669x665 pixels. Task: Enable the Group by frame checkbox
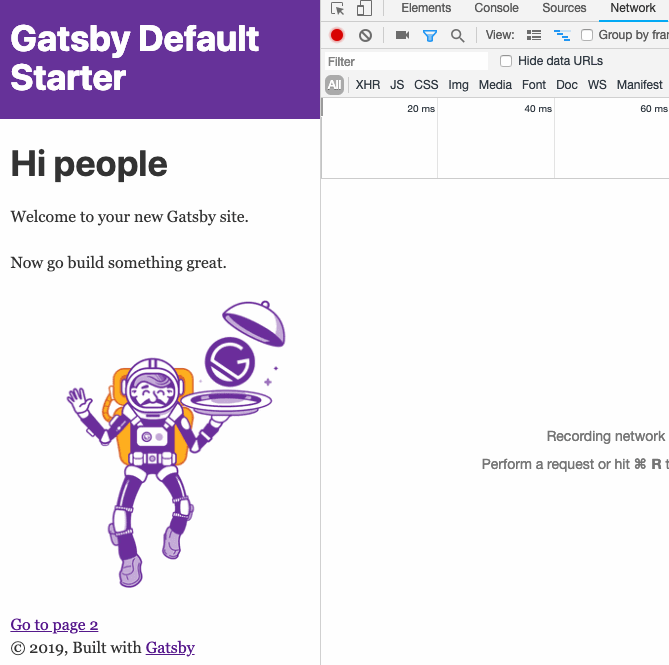[587, 35]
